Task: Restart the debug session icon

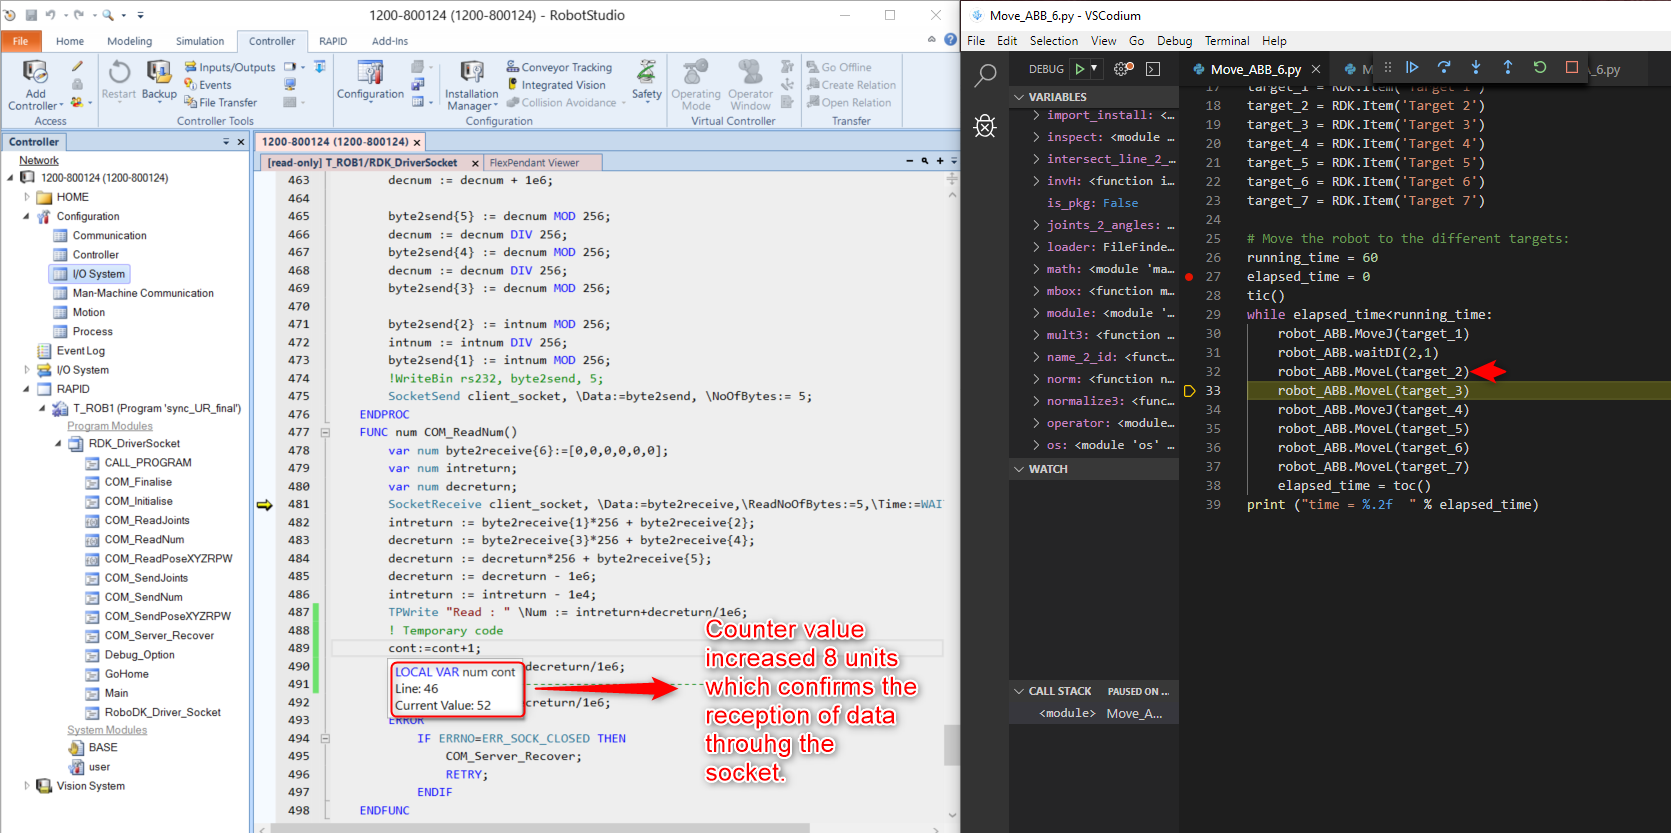Action: click(1540, 67)
